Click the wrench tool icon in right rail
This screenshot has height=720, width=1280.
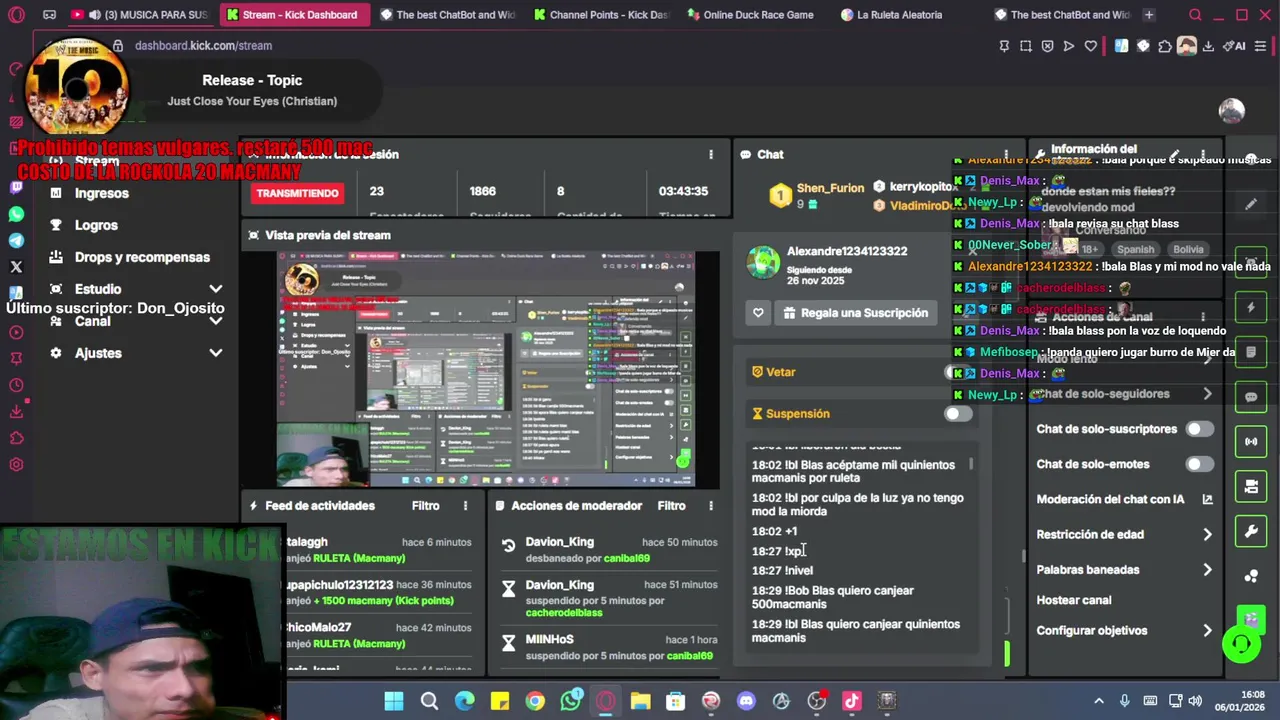1250,531
